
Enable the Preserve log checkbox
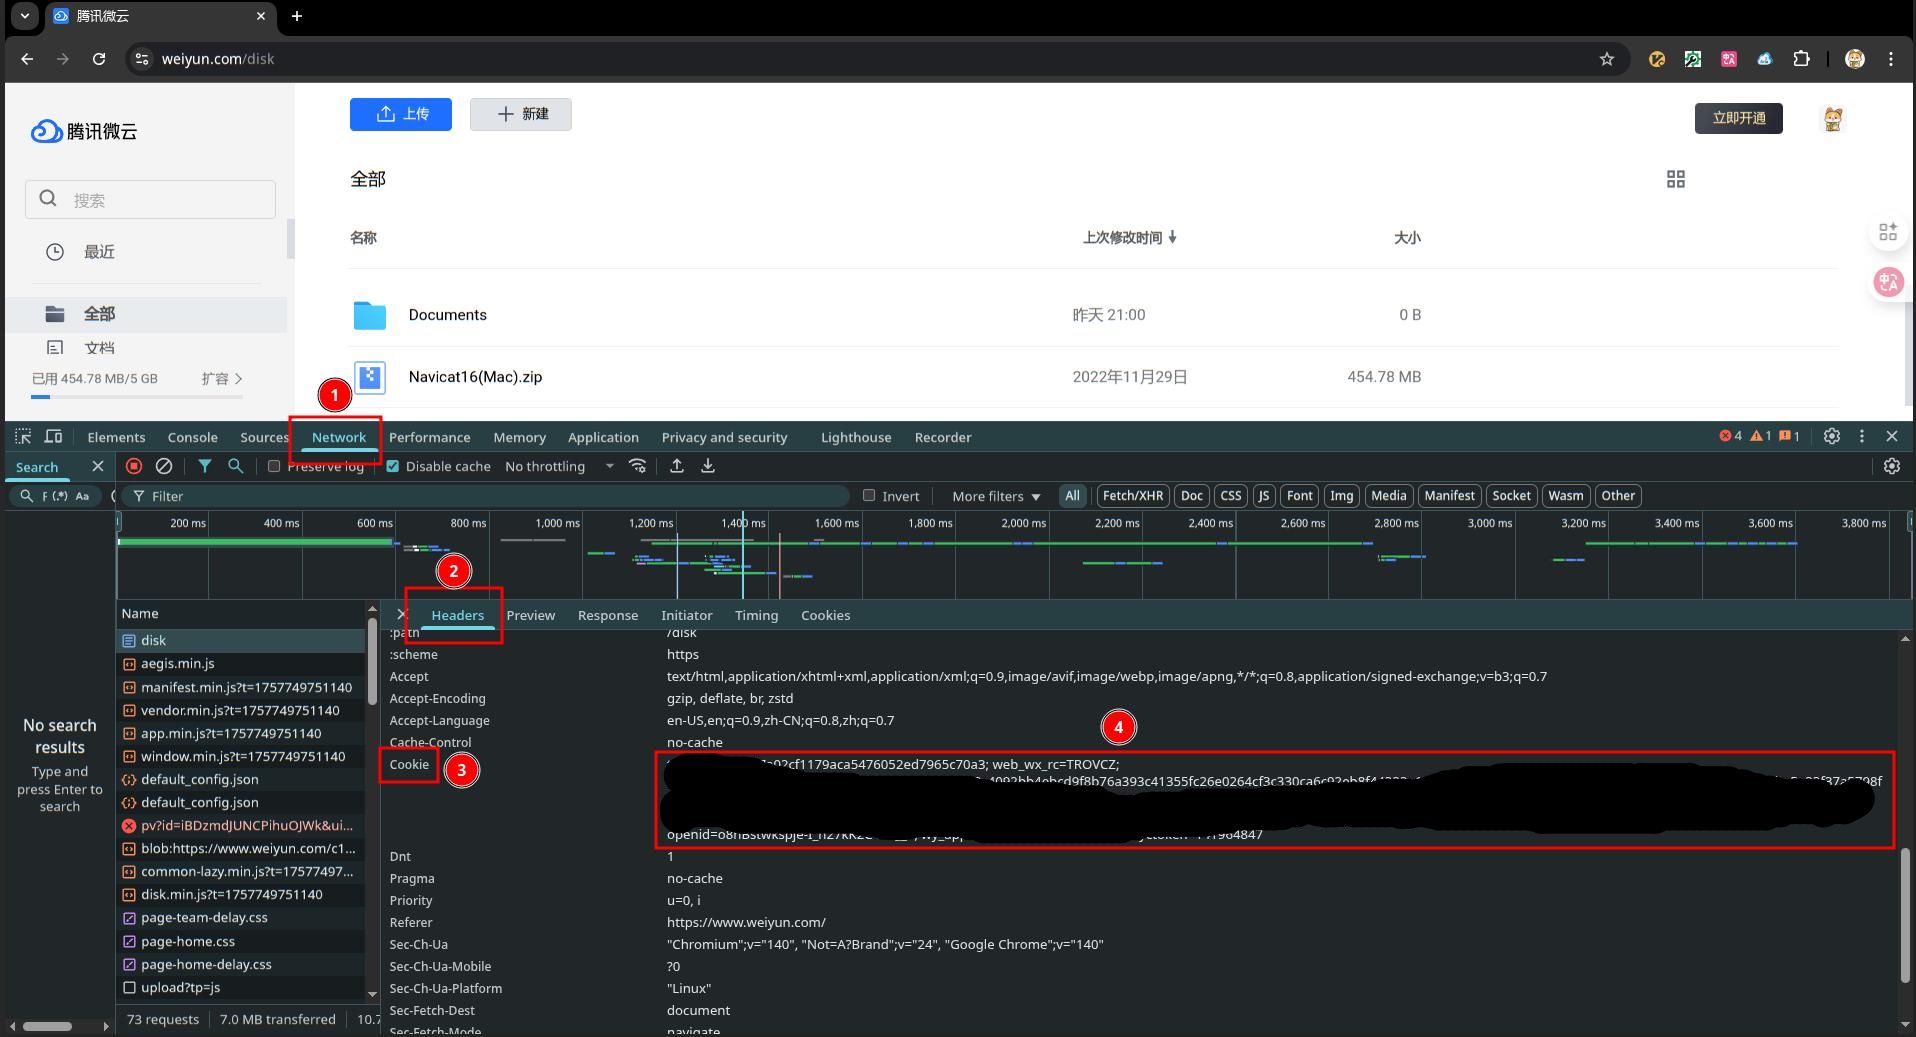pos(274,466)
